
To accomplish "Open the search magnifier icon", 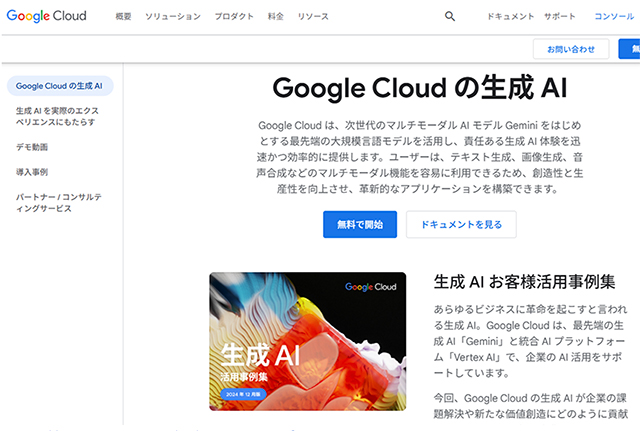I will point(450,16).
